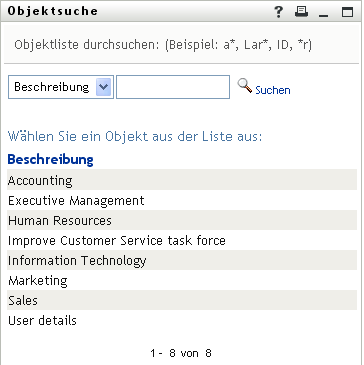Choose the Human Resources entry
Image resolution: width=364 pixels, height=365 pixels.
pos(182,221)
